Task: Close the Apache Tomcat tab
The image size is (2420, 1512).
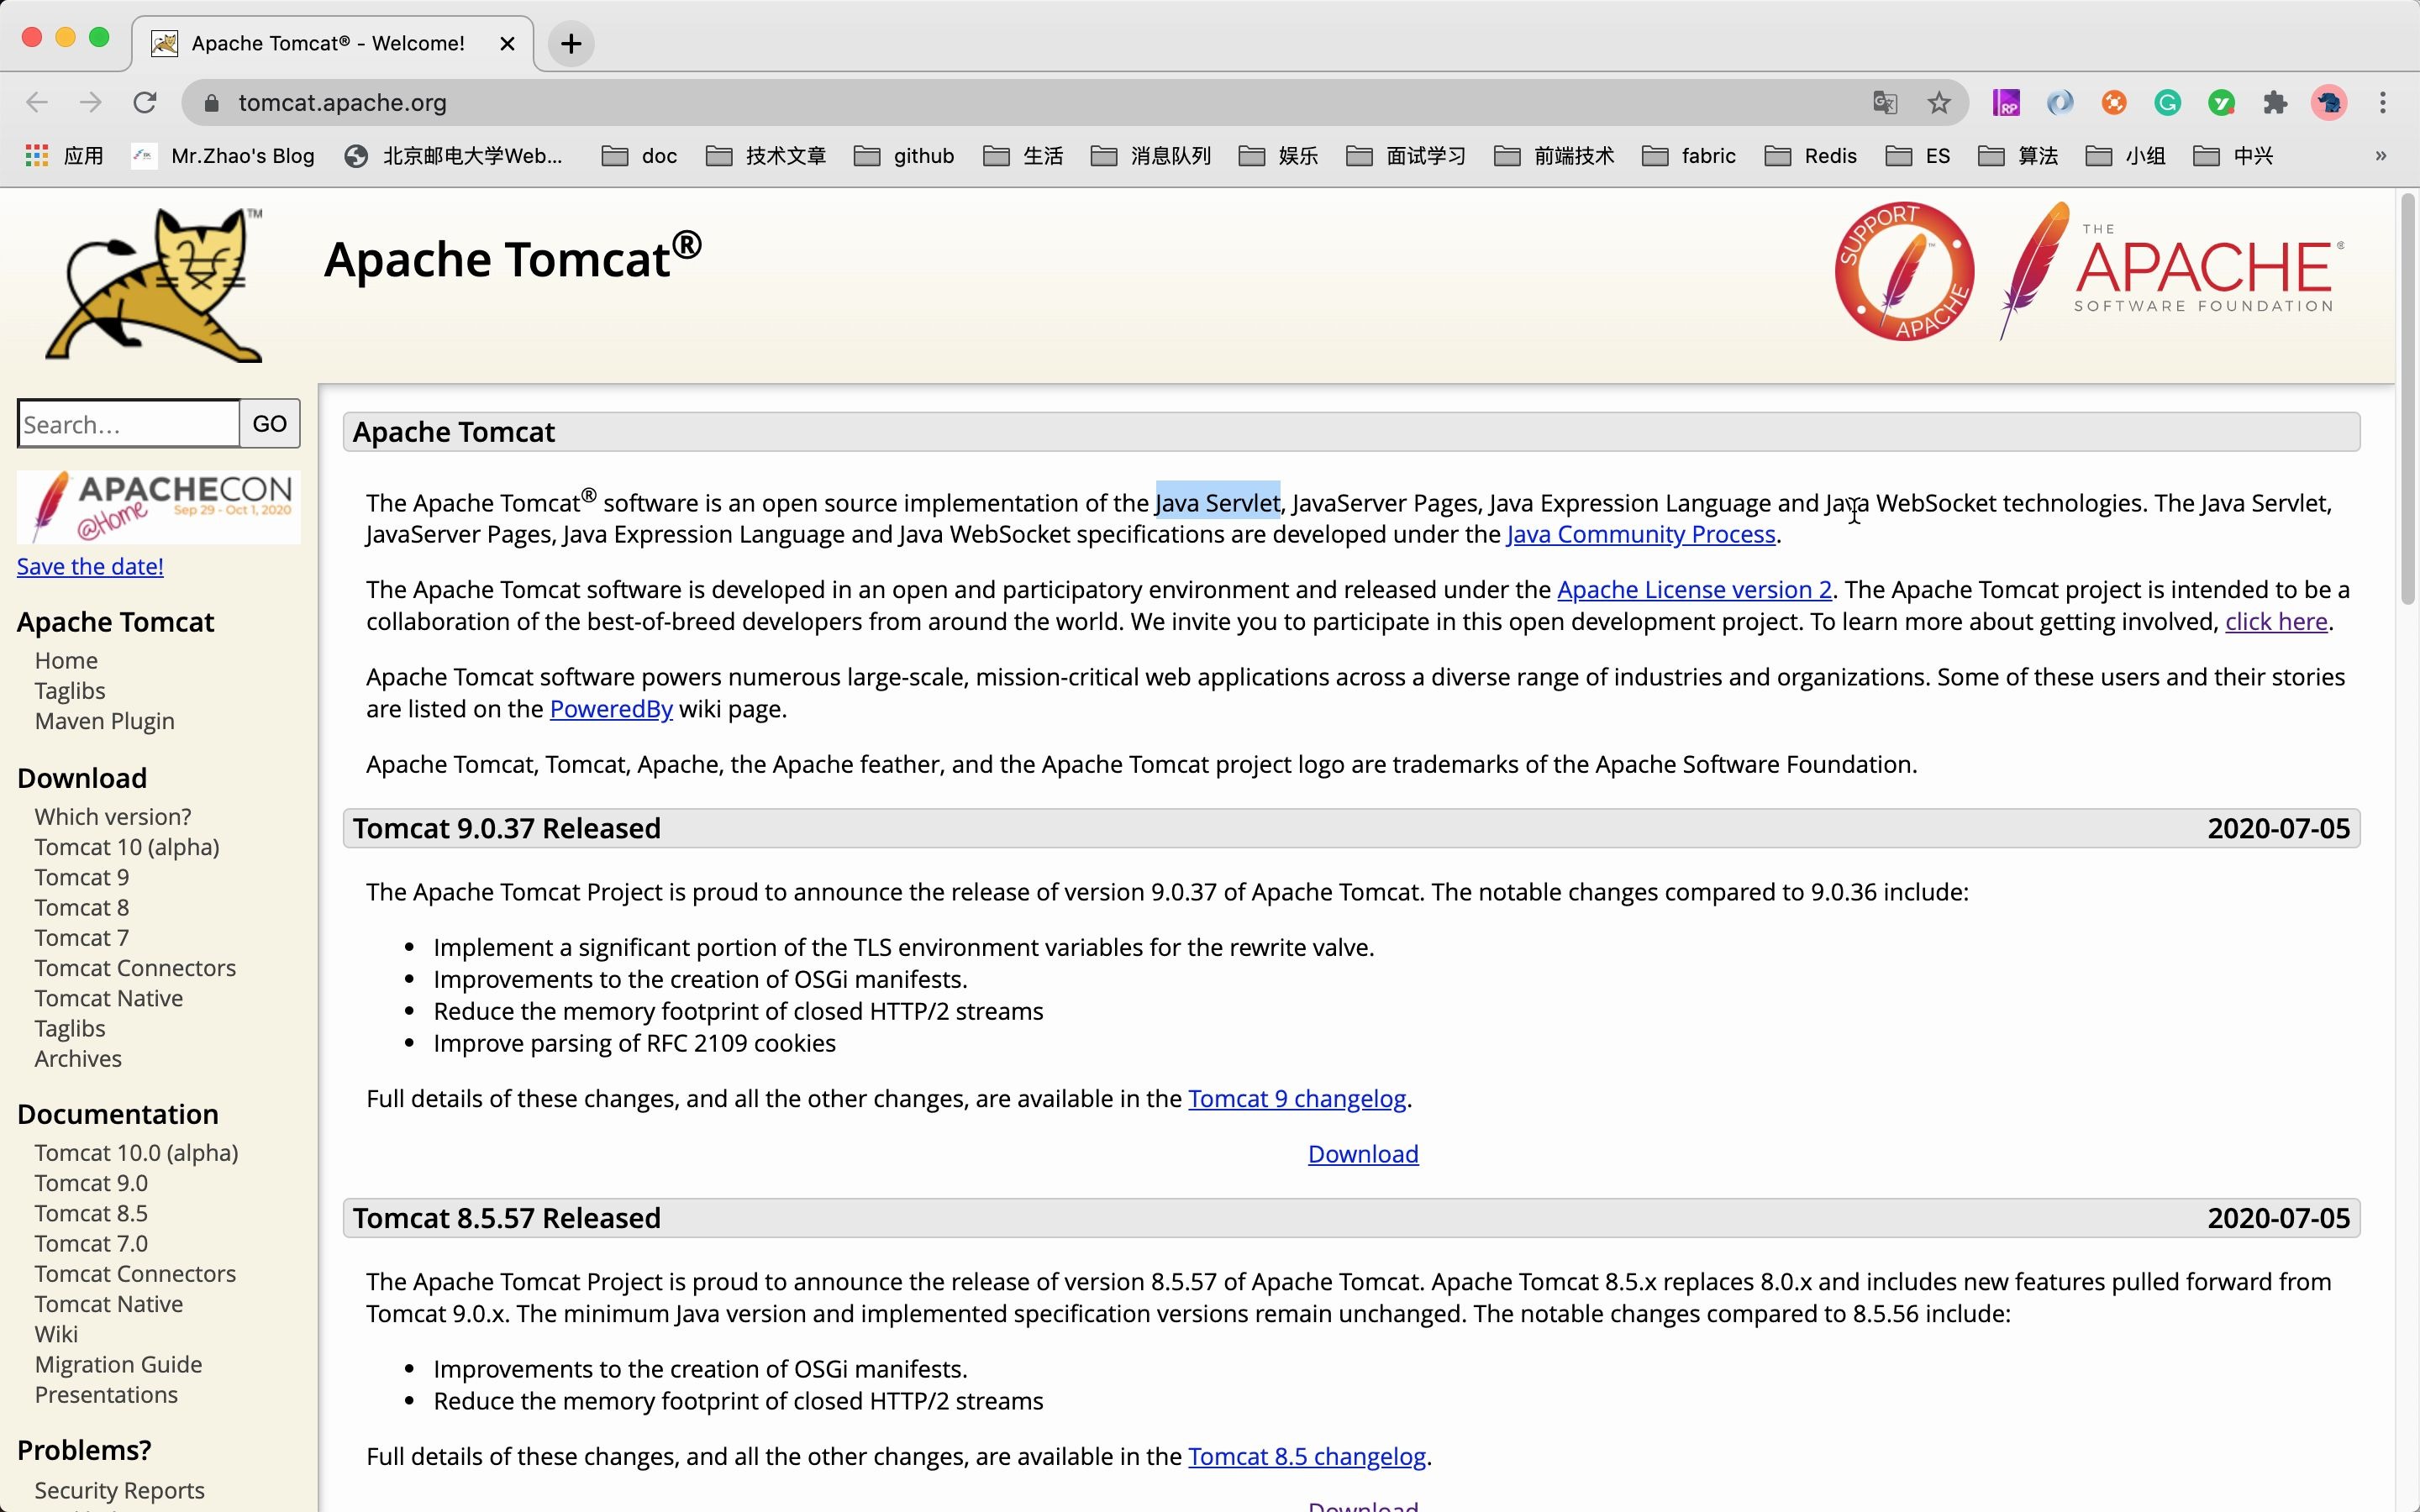Action: click(507, 43)
